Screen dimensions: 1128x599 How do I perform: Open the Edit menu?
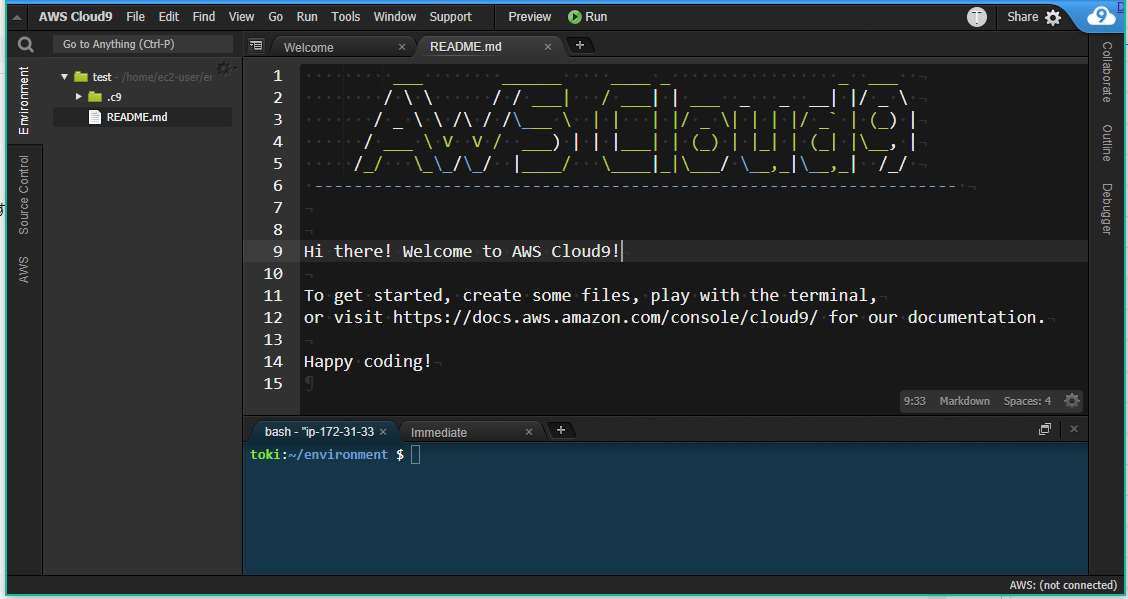coord(168,17)
